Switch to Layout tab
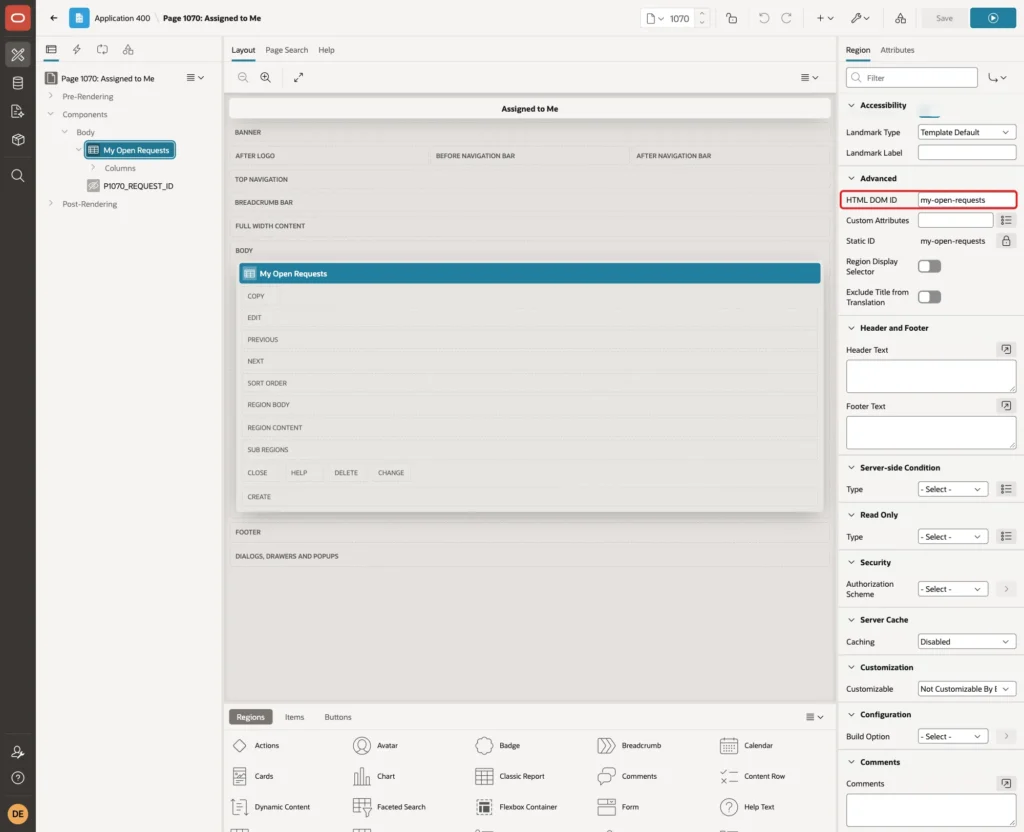Viewport: 1024px width, 832px height. point(243,50)
